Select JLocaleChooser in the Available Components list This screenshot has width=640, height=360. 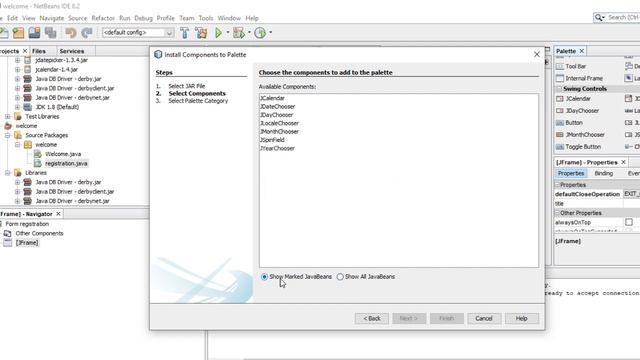pos(279,123)
